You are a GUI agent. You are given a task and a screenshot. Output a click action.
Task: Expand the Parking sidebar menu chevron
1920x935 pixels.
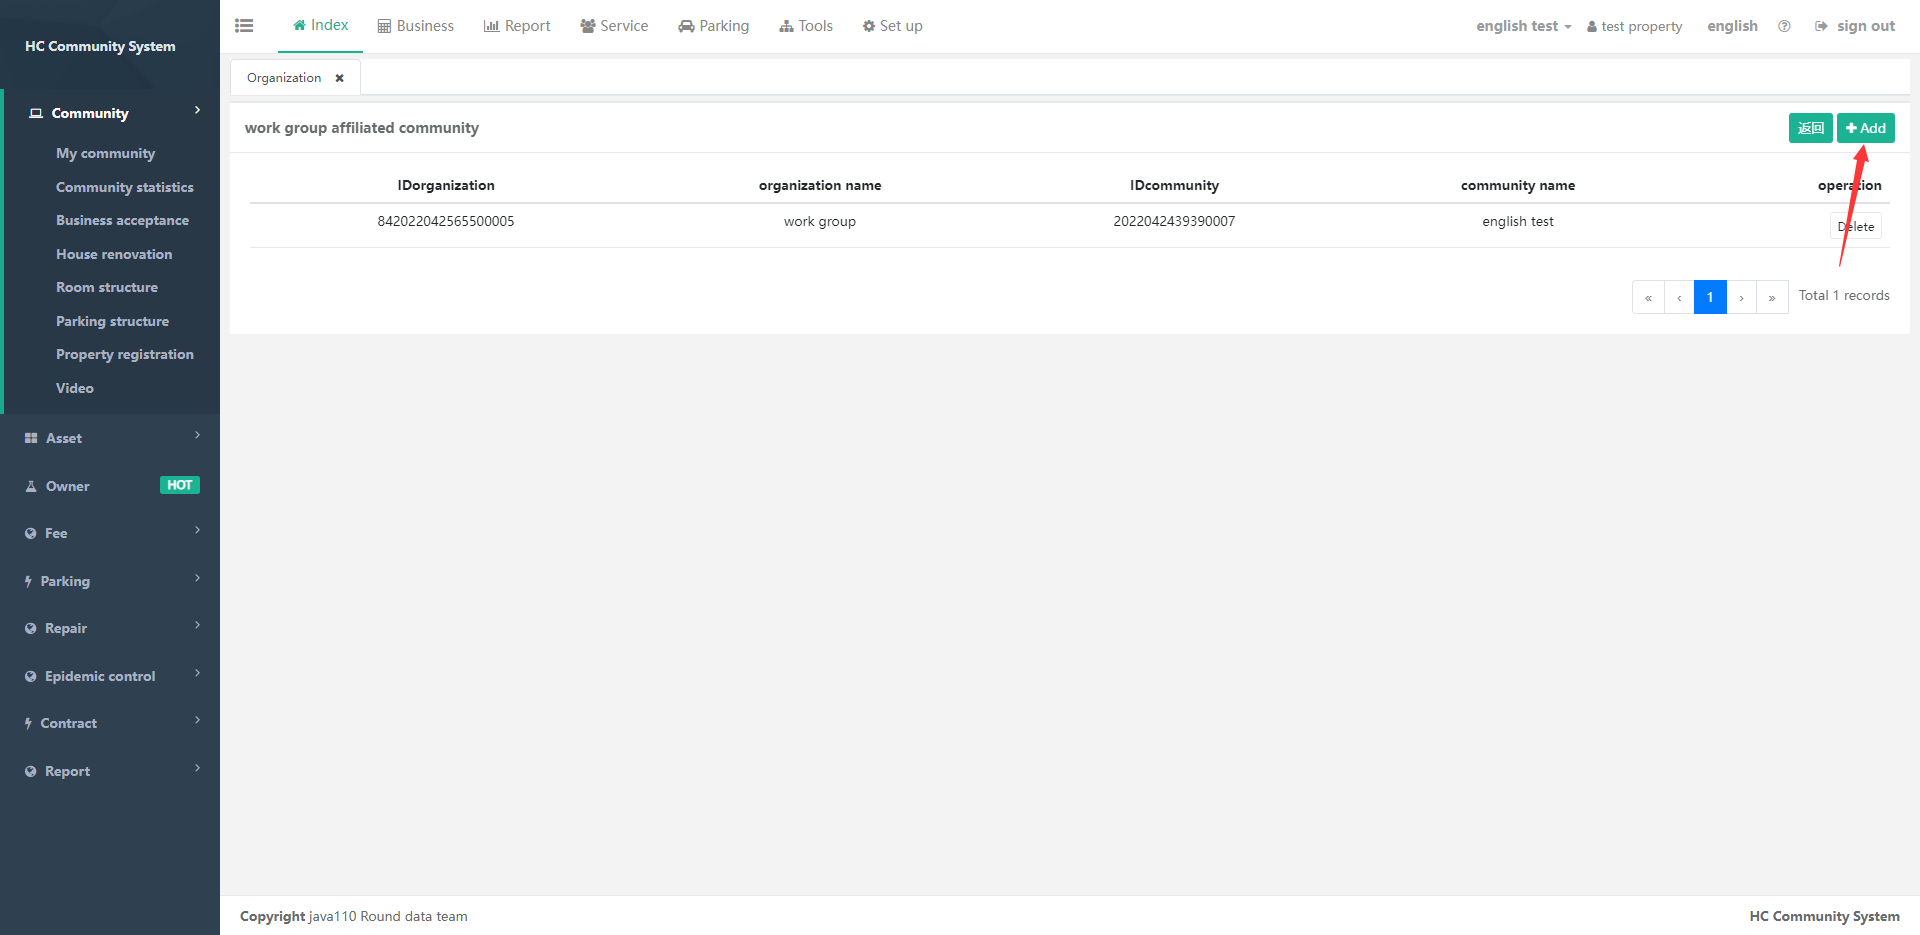pos(197,578)
